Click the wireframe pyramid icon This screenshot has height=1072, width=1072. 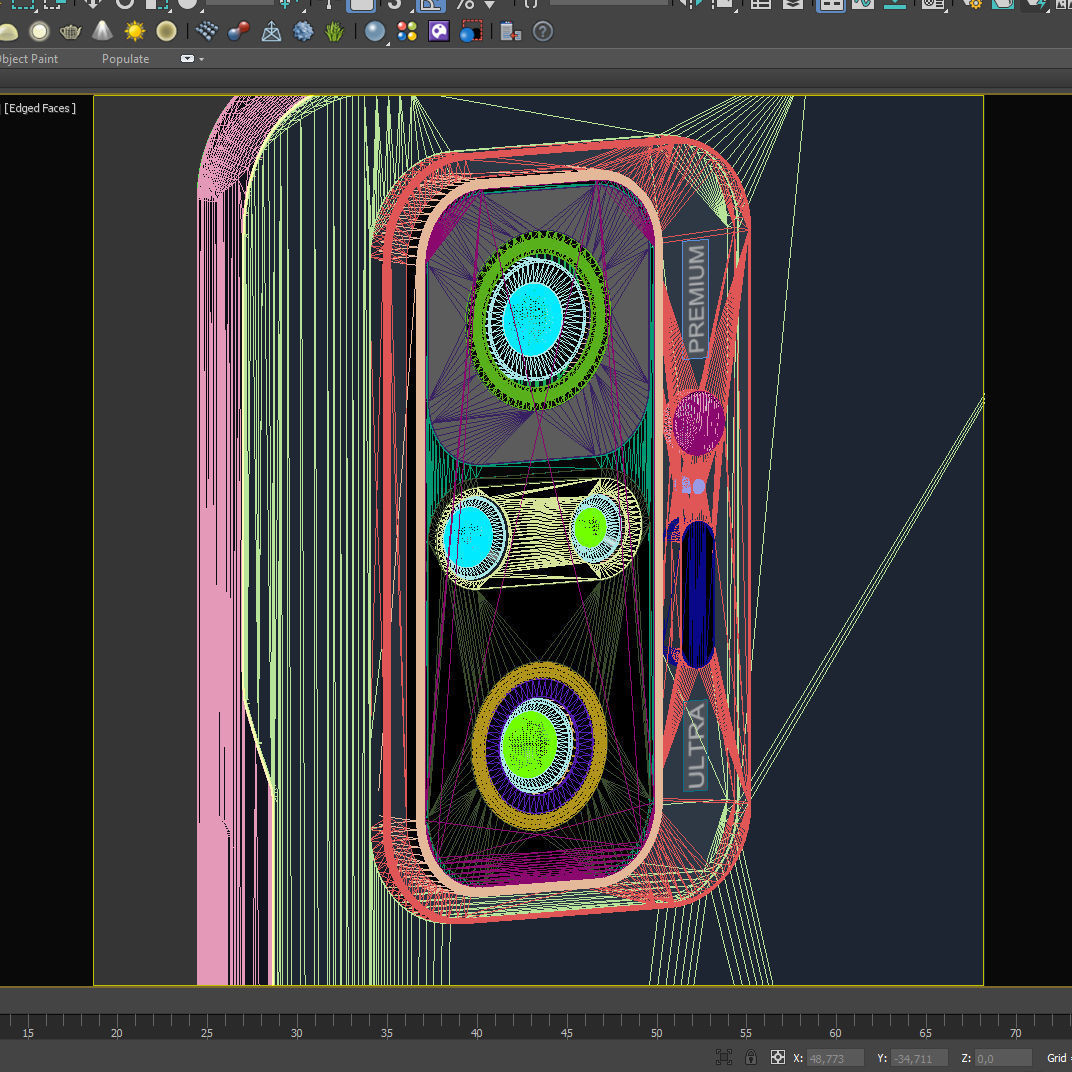(271, 31)
